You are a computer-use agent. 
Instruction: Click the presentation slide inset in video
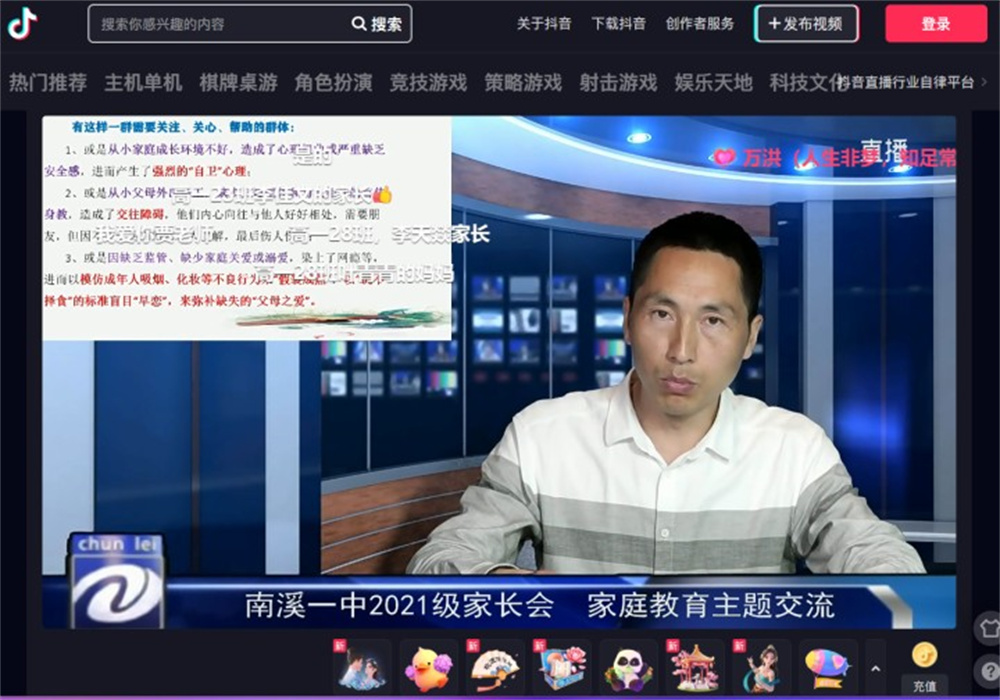point(247,228)
